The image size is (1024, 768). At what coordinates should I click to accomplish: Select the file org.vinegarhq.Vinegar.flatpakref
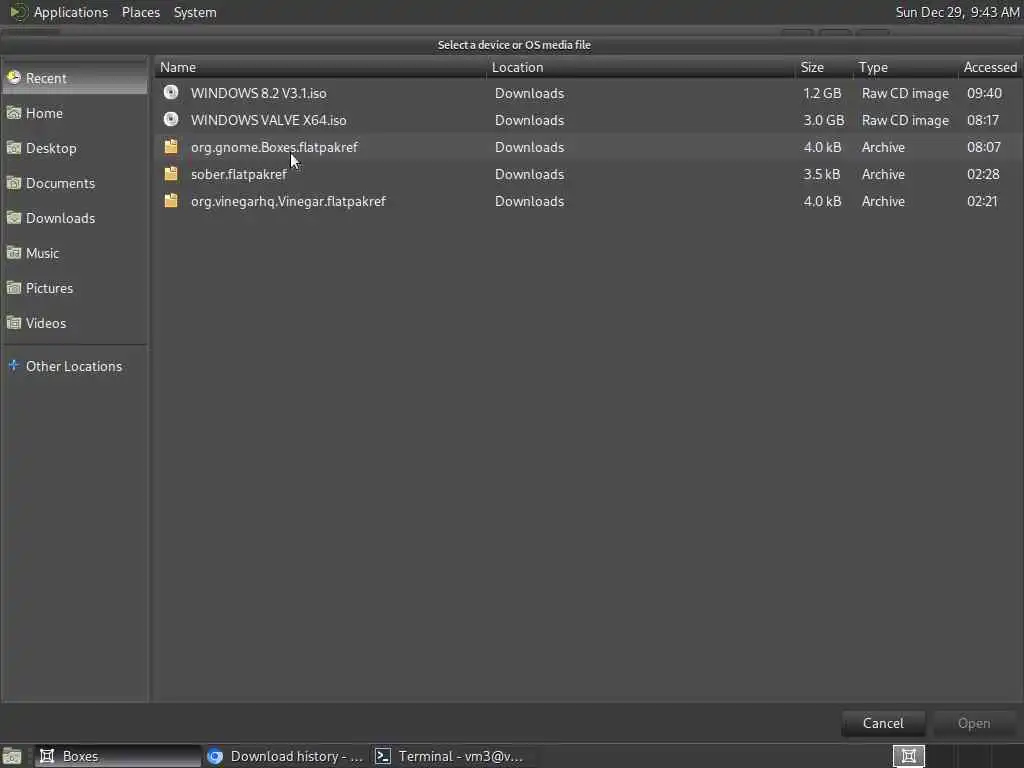pyautogui.click(x=588, y=201)
